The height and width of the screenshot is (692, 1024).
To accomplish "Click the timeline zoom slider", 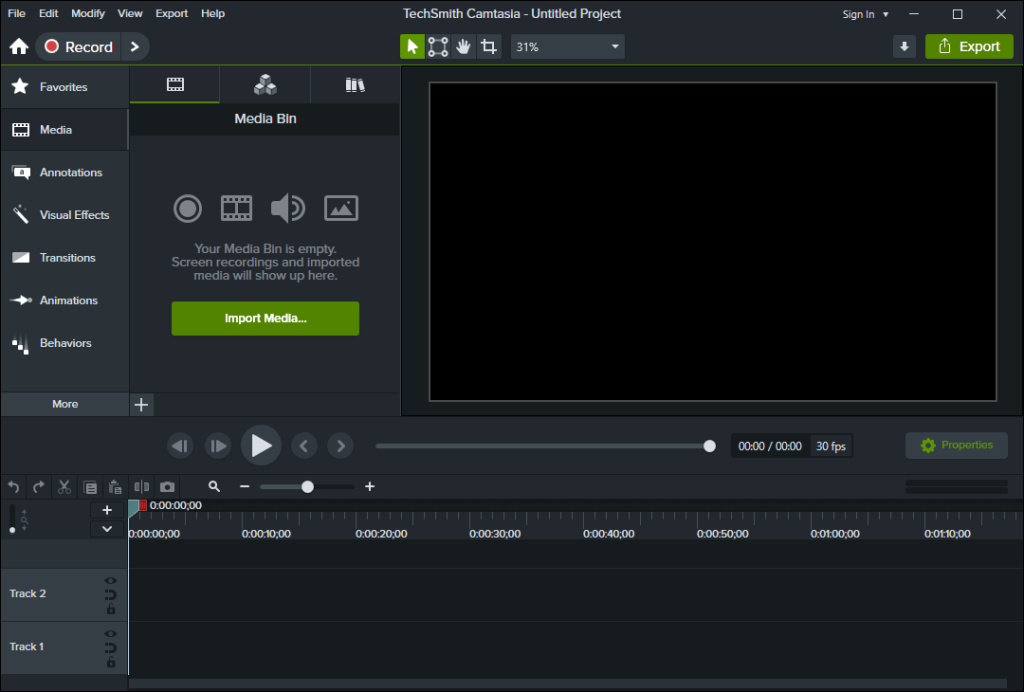I will [307, 487].
